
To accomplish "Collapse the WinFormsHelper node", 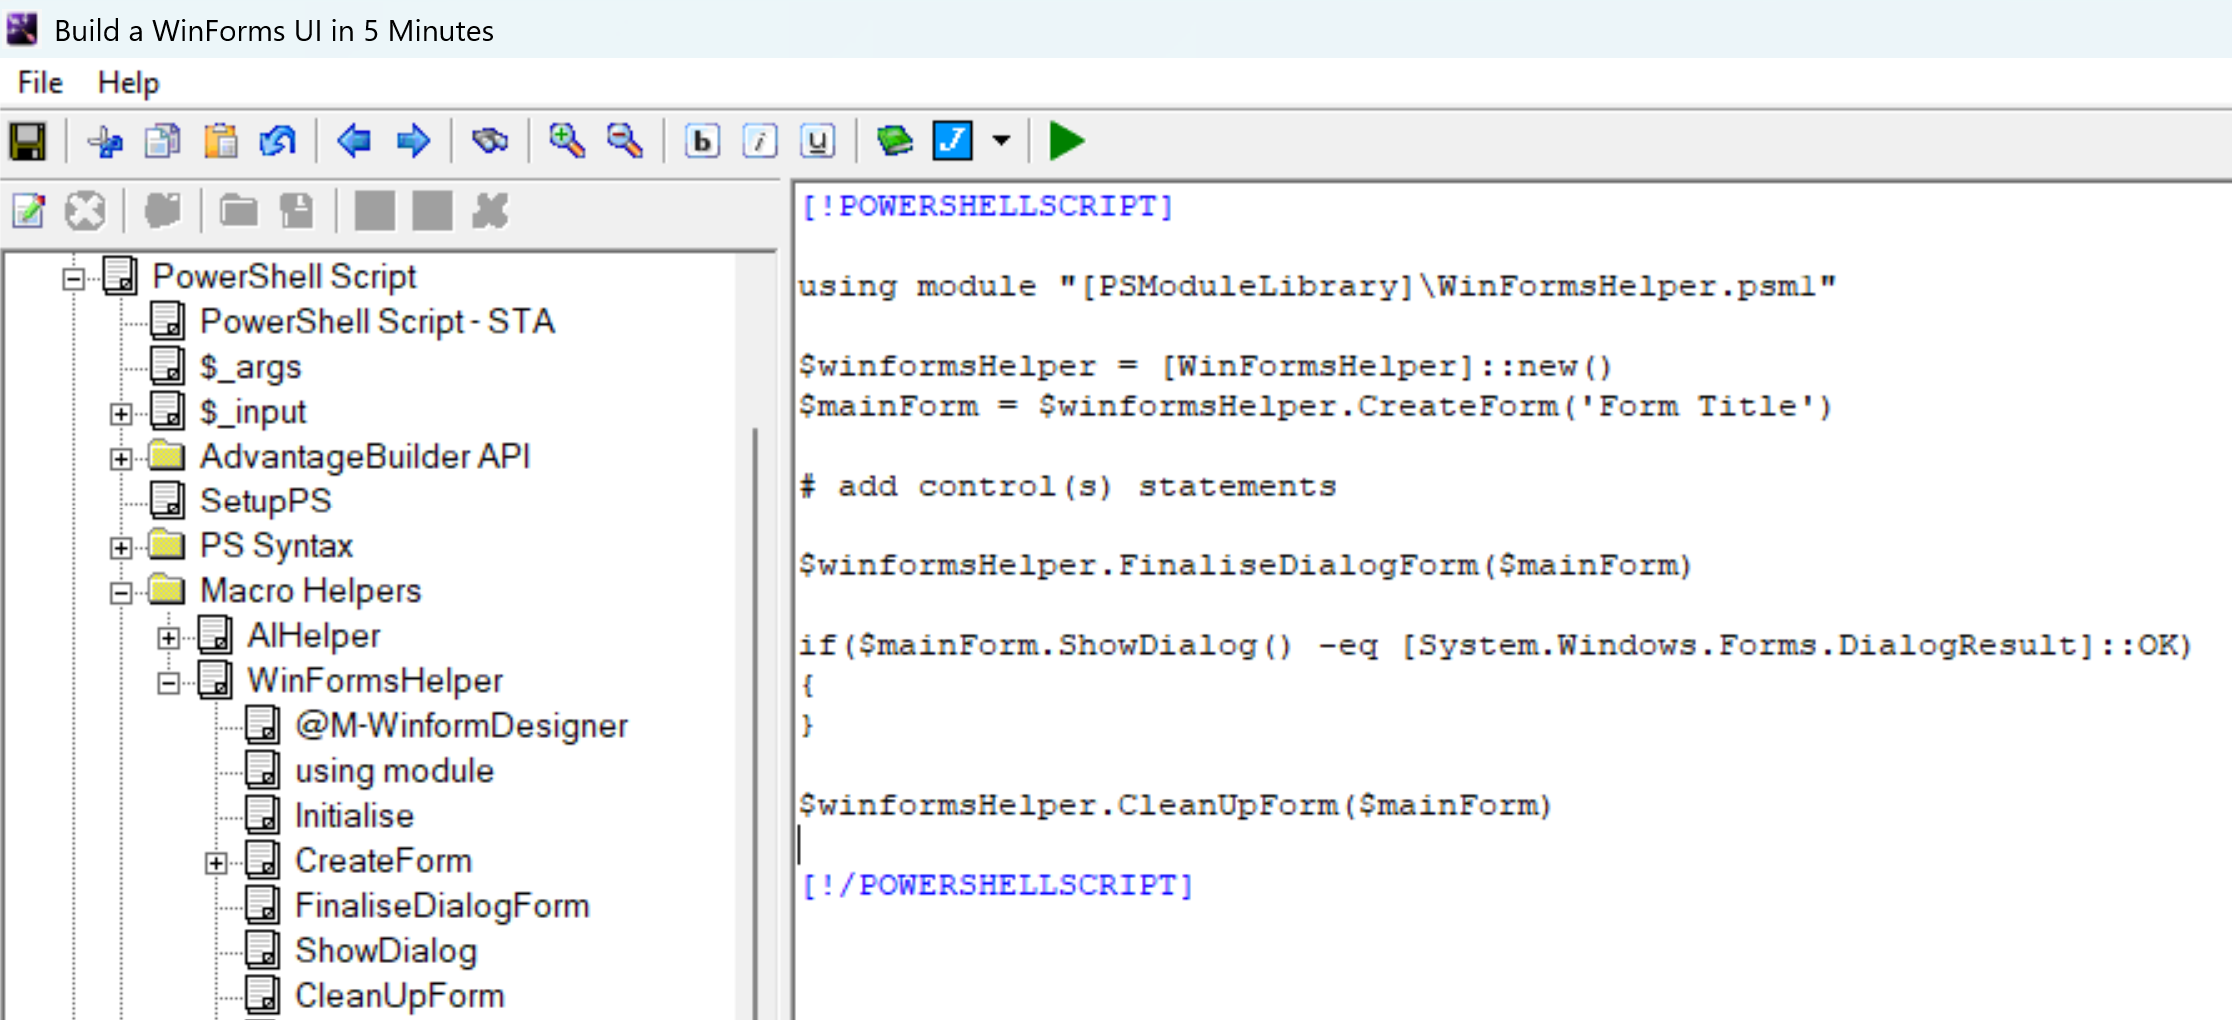I will coord(169,683).
